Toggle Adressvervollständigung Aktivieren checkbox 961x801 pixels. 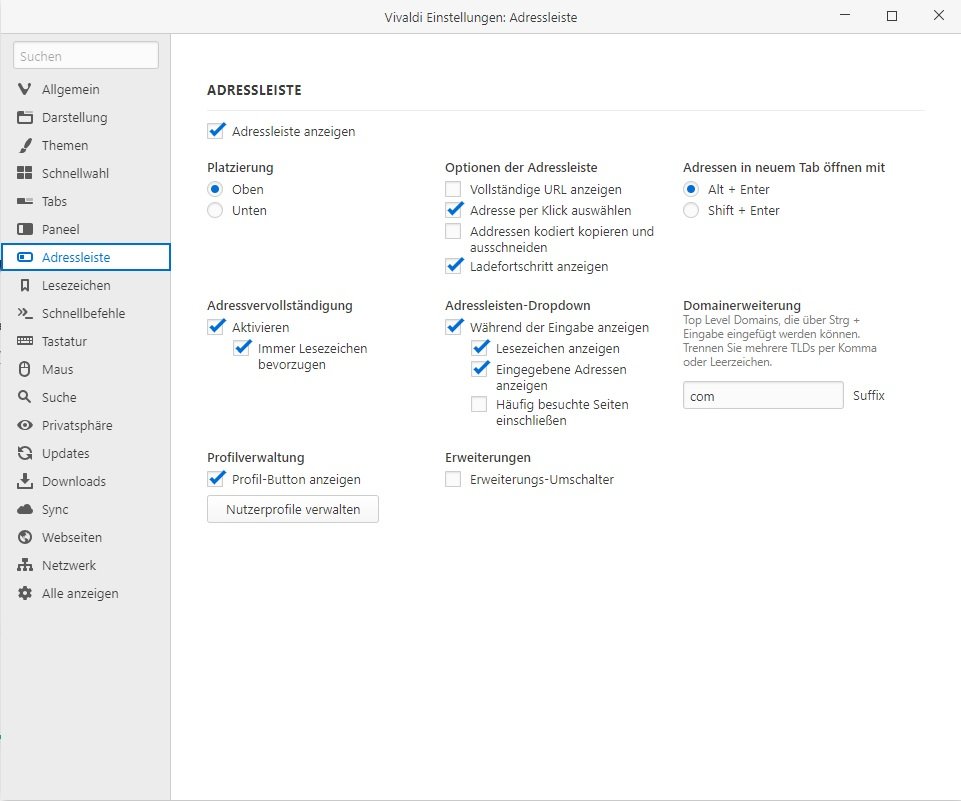(x=216, y=327)
